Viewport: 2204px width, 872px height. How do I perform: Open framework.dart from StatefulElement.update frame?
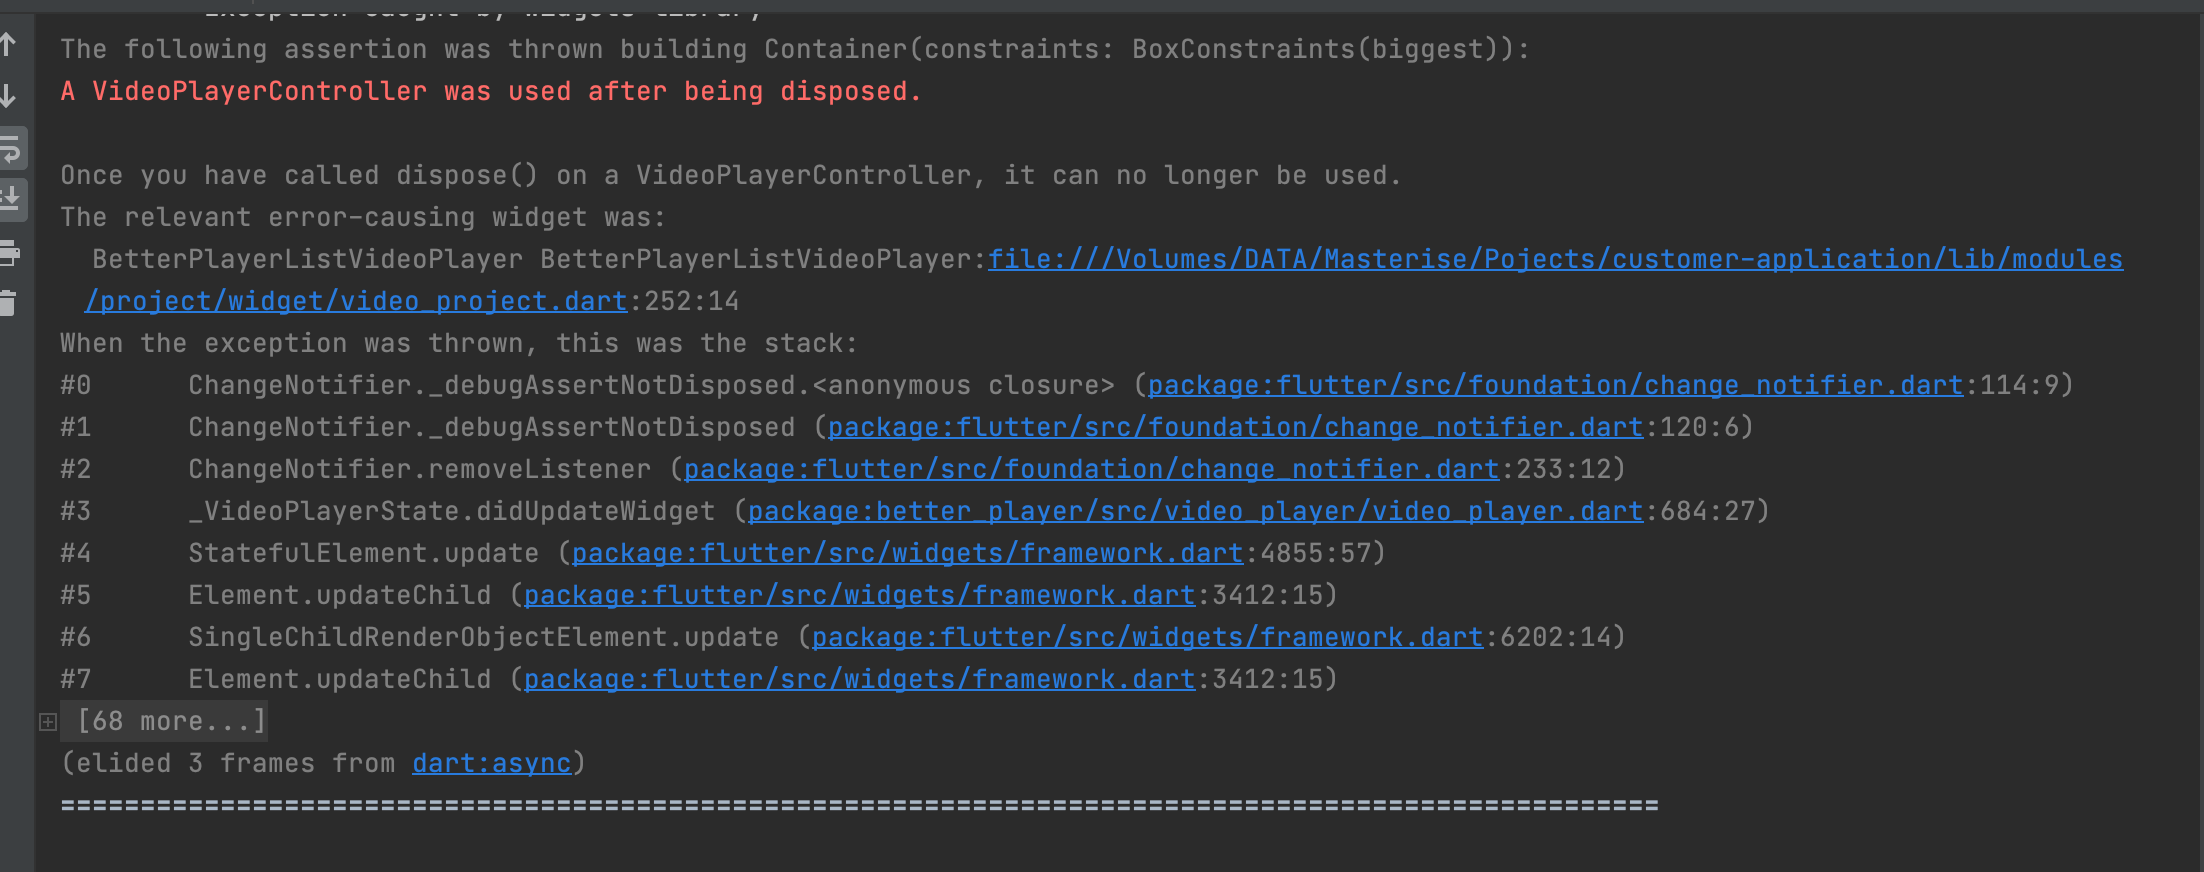[904, 552]
